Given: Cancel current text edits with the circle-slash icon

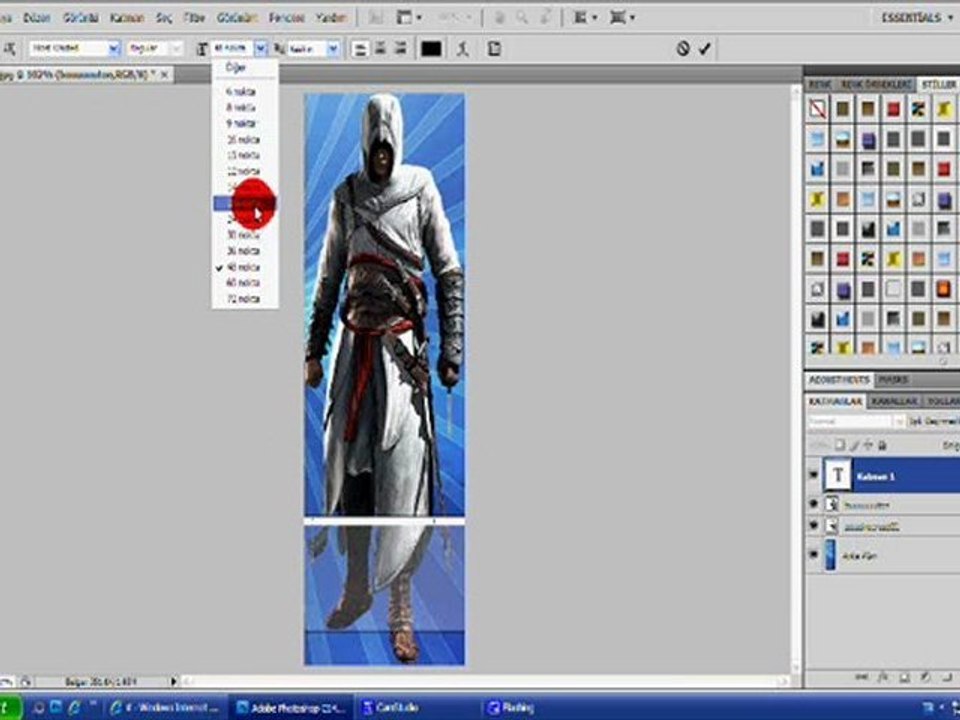Looking at the screenshot, I should click(x=683, y=48).
